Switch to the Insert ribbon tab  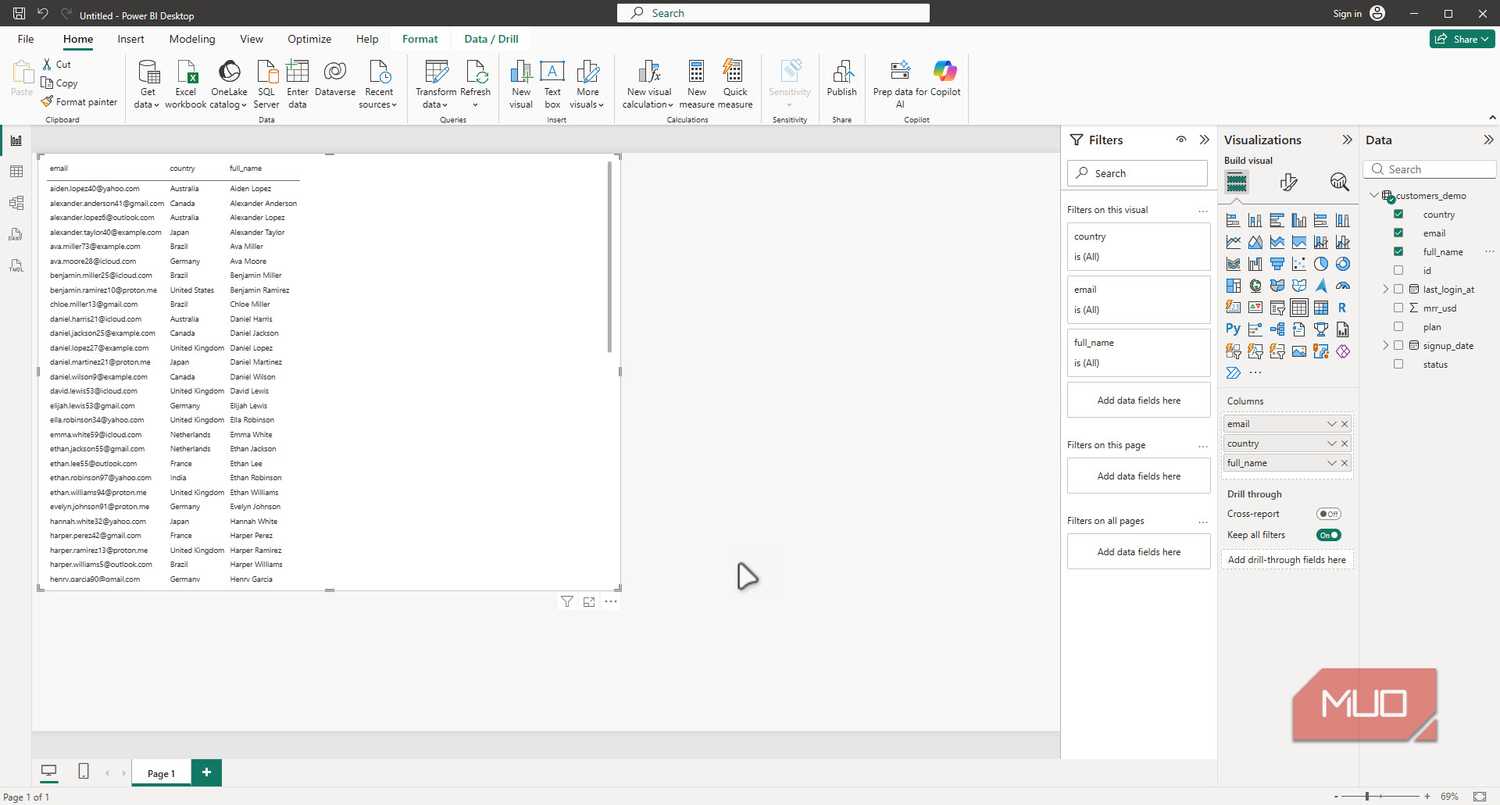(x=131, y=39)
